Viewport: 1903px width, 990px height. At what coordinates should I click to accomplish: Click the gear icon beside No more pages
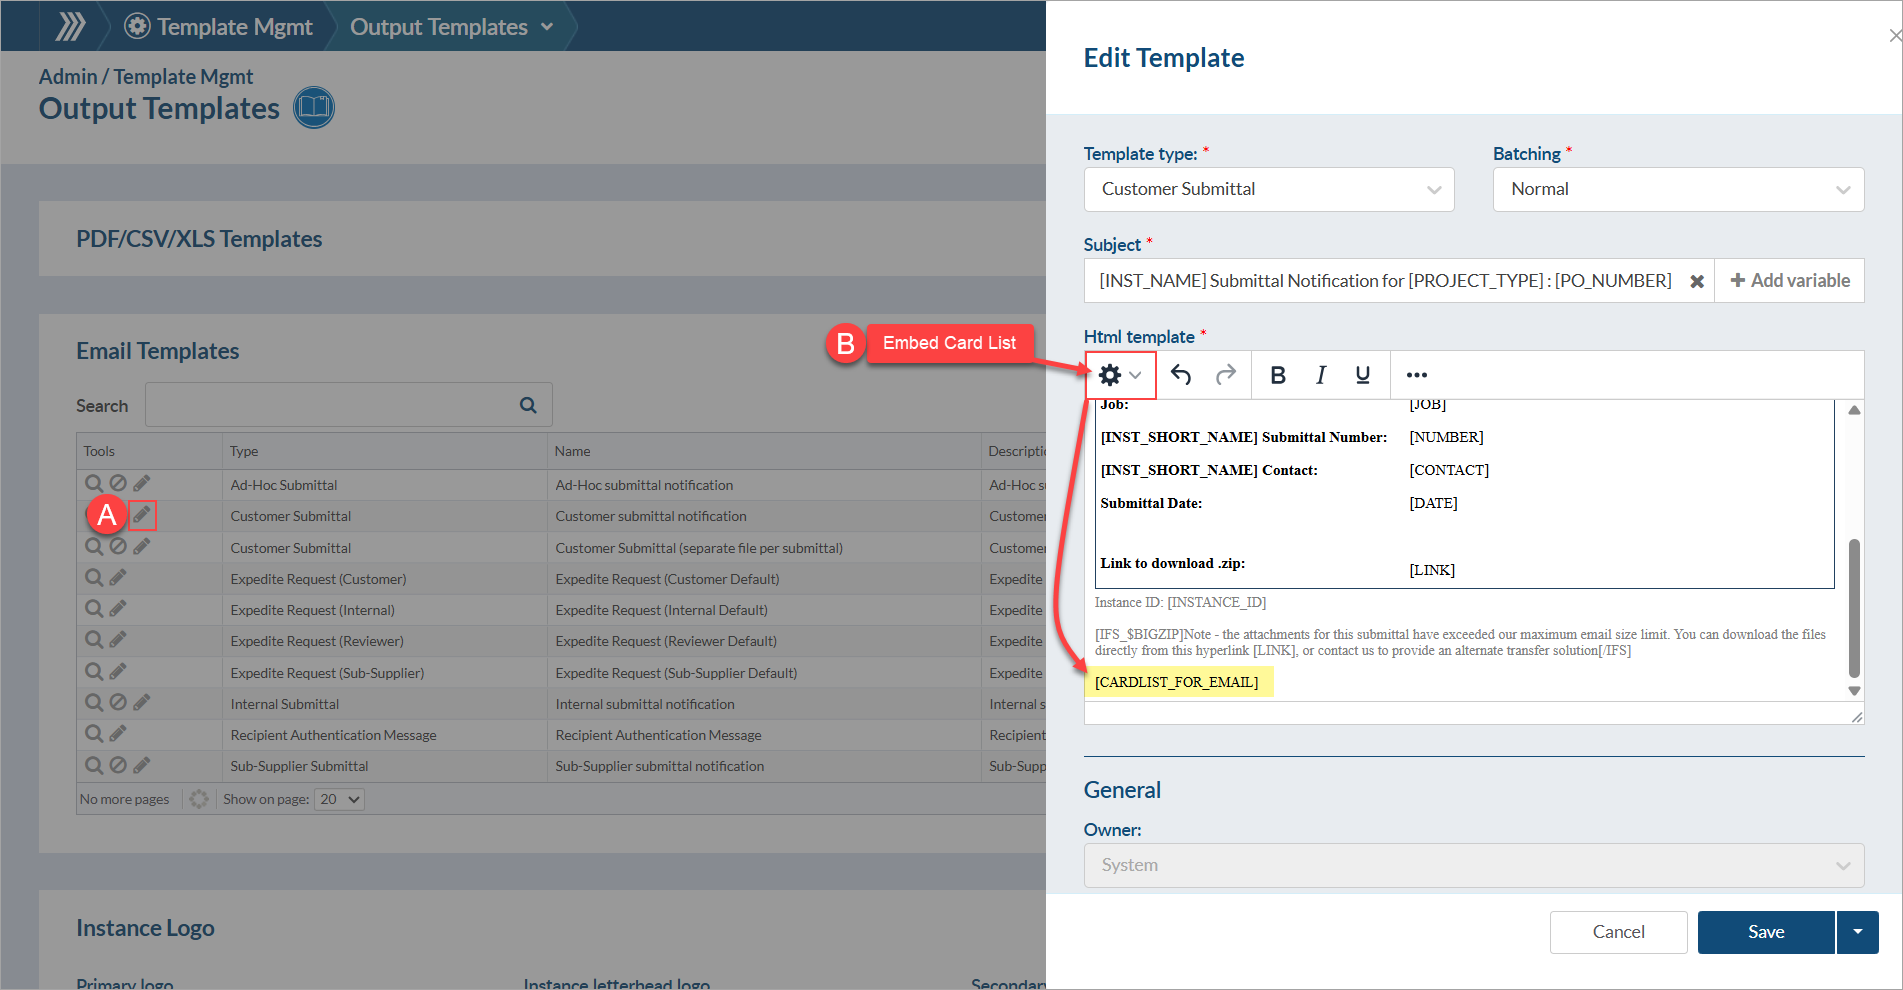199,799
